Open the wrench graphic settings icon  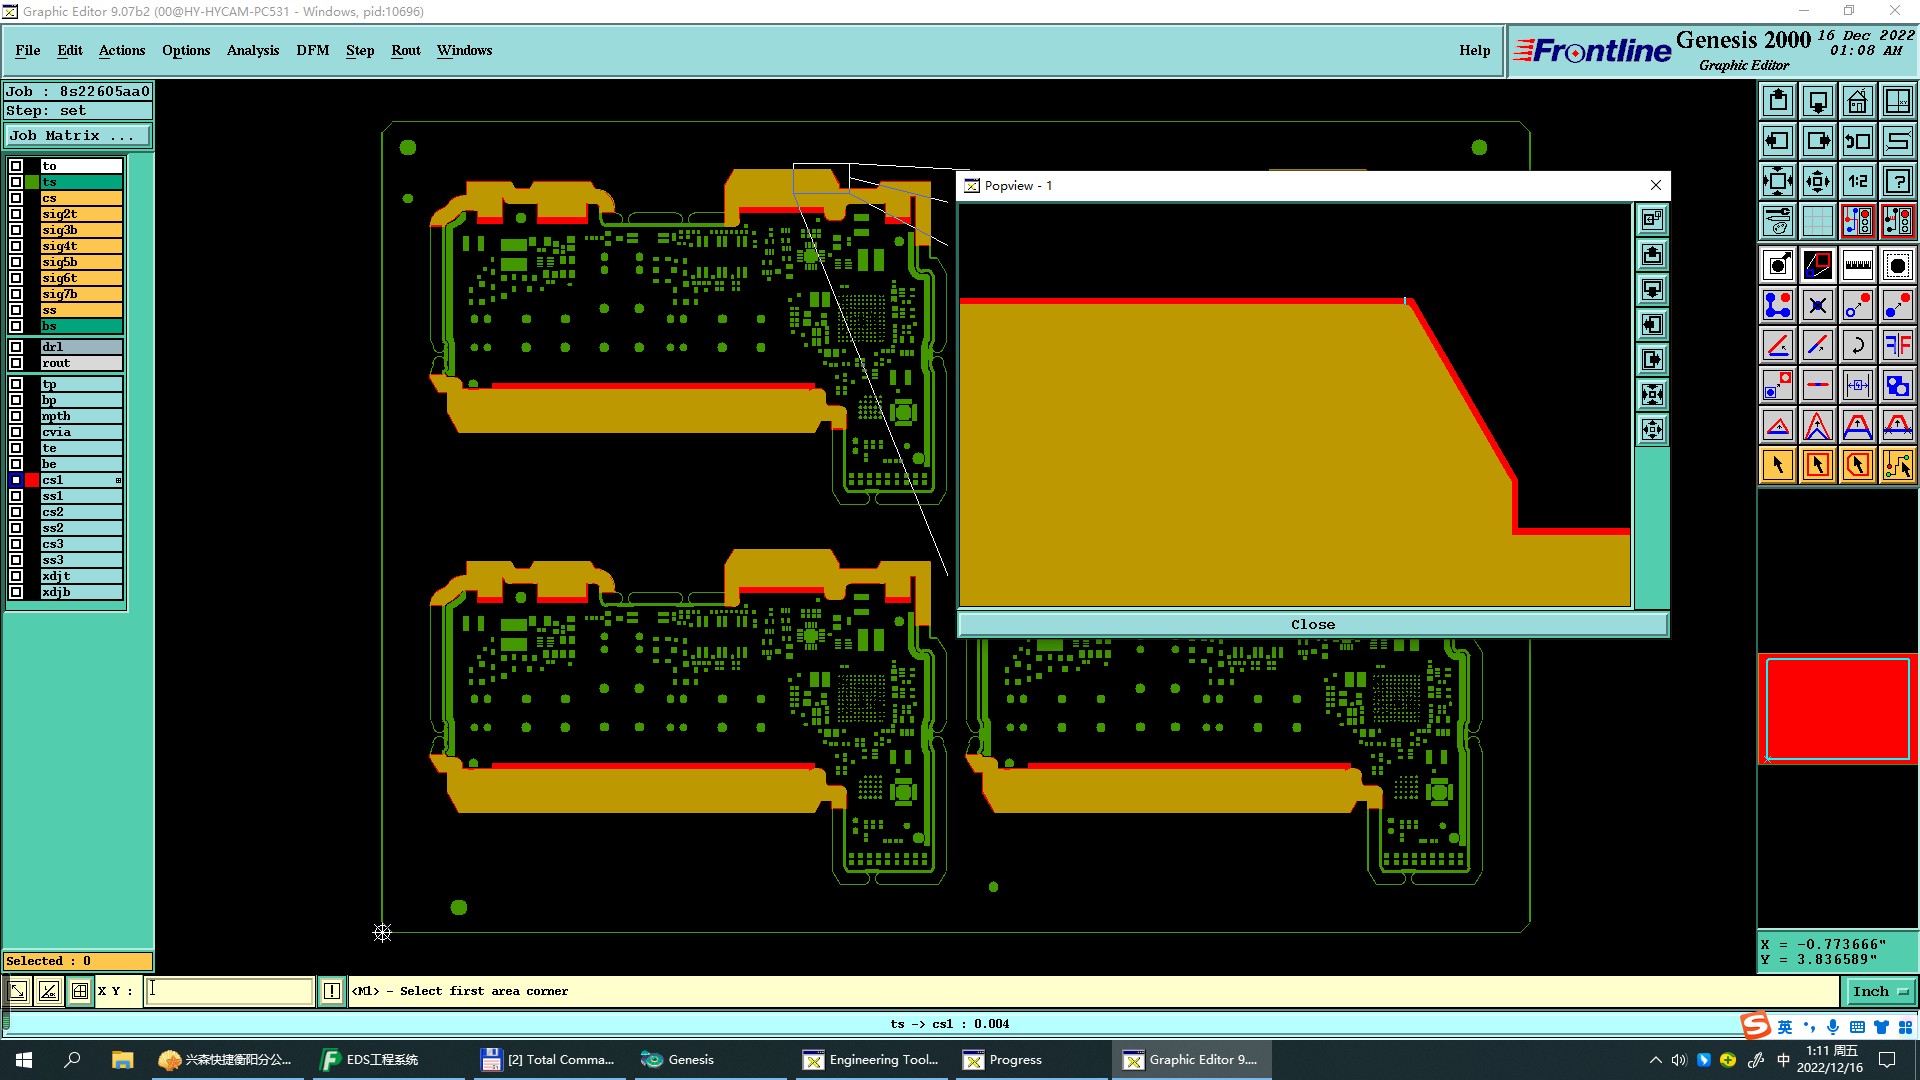coord(1778,221)
